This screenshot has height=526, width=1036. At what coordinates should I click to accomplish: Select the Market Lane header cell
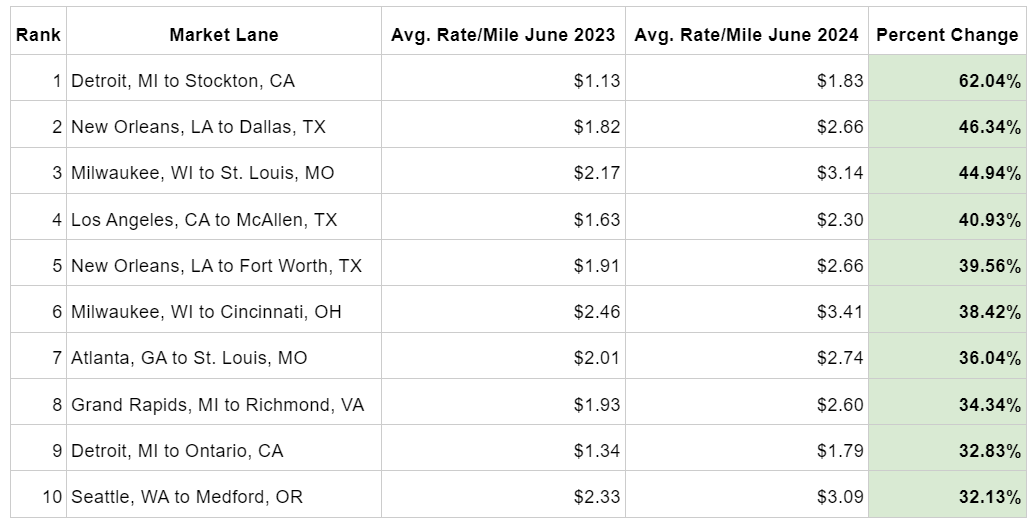pyautogui.click(x=224, y=34)
